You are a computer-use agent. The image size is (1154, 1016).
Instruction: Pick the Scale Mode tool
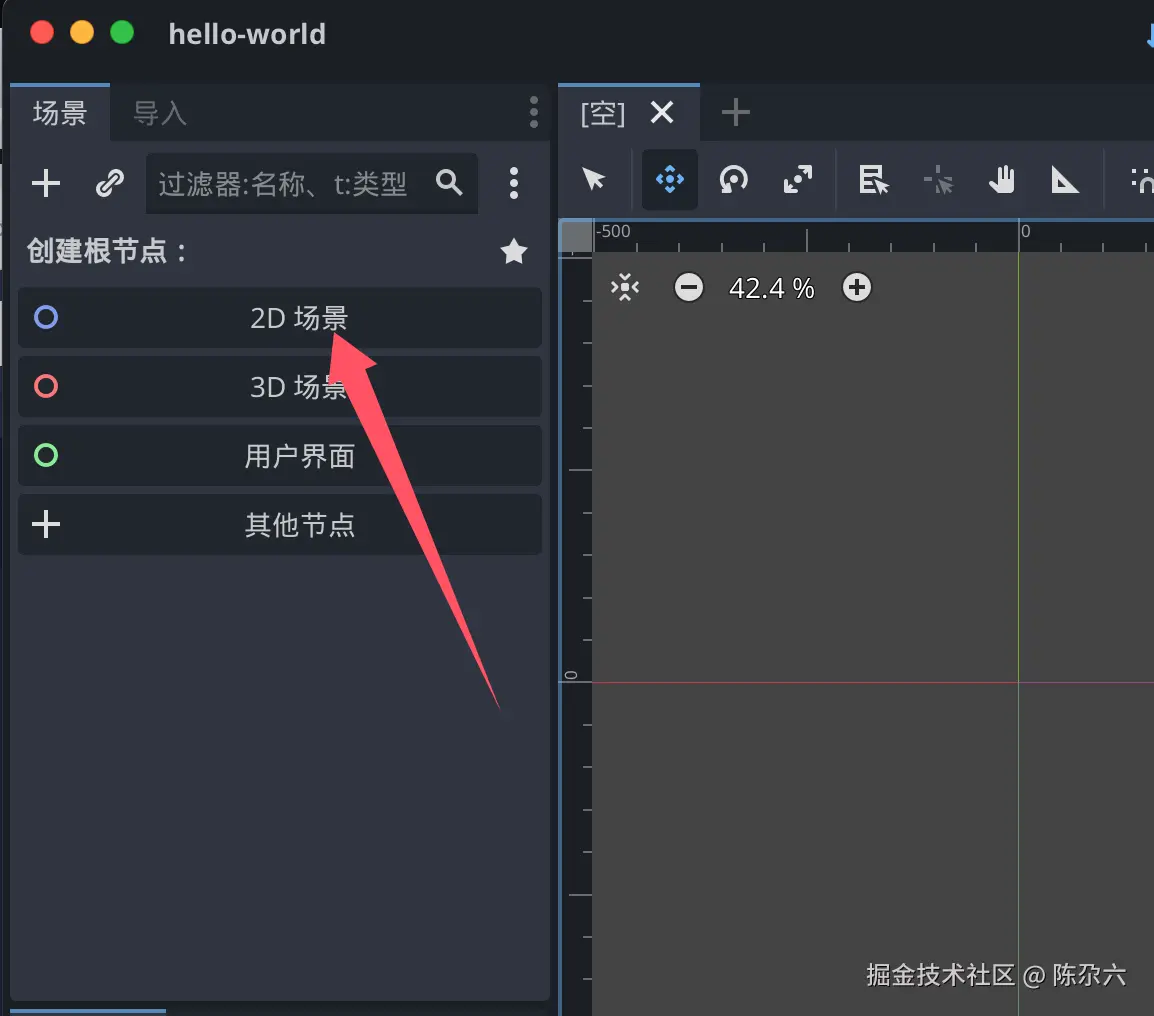click(x=798, y=179)
